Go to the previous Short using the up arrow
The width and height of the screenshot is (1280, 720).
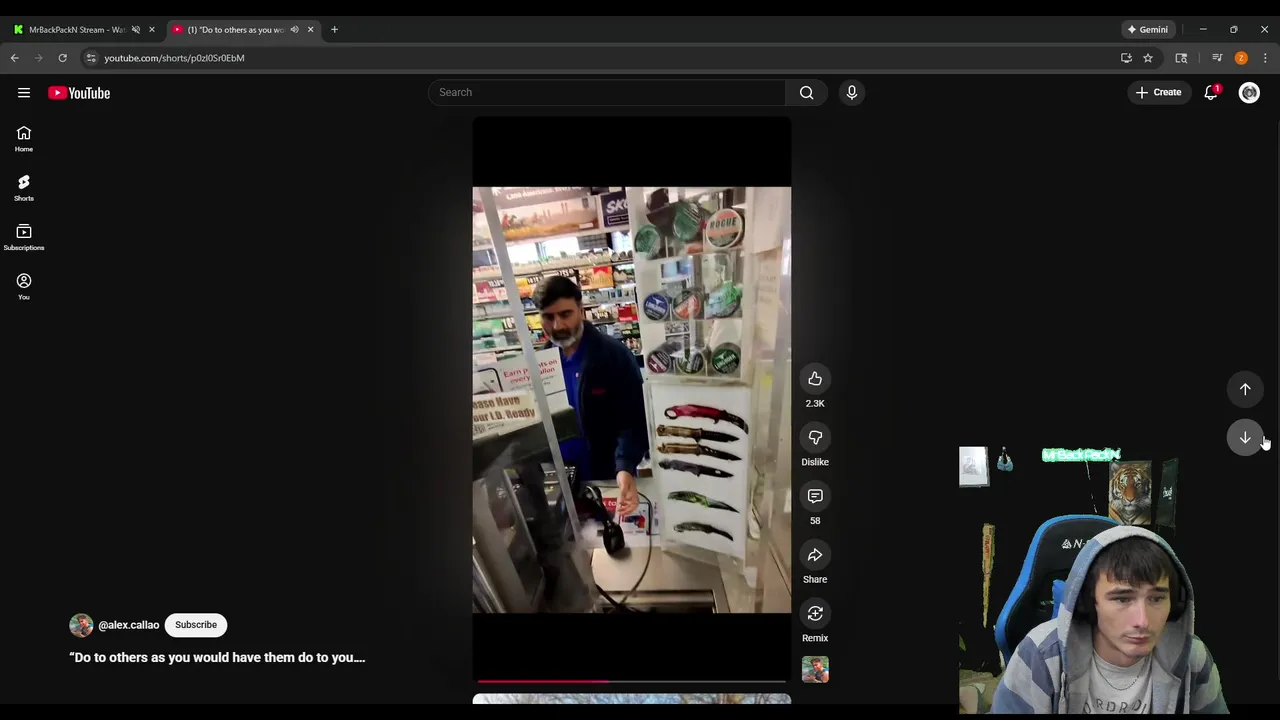point(1245,389)
